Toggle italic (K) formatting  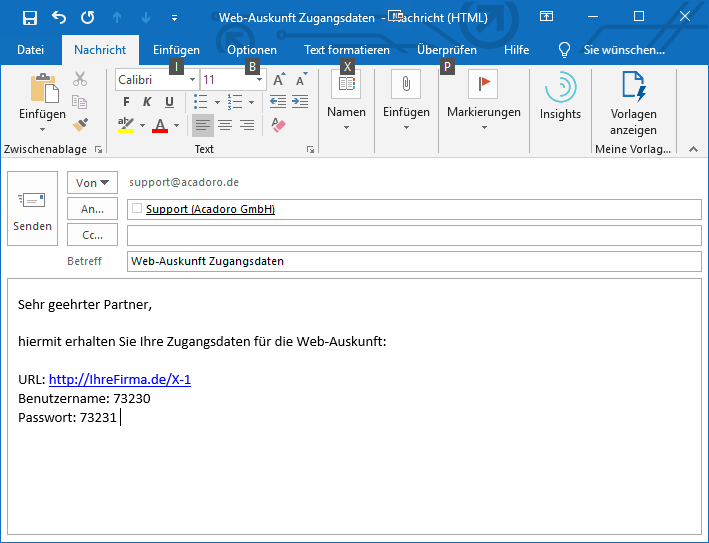click(x=147, y=102)
